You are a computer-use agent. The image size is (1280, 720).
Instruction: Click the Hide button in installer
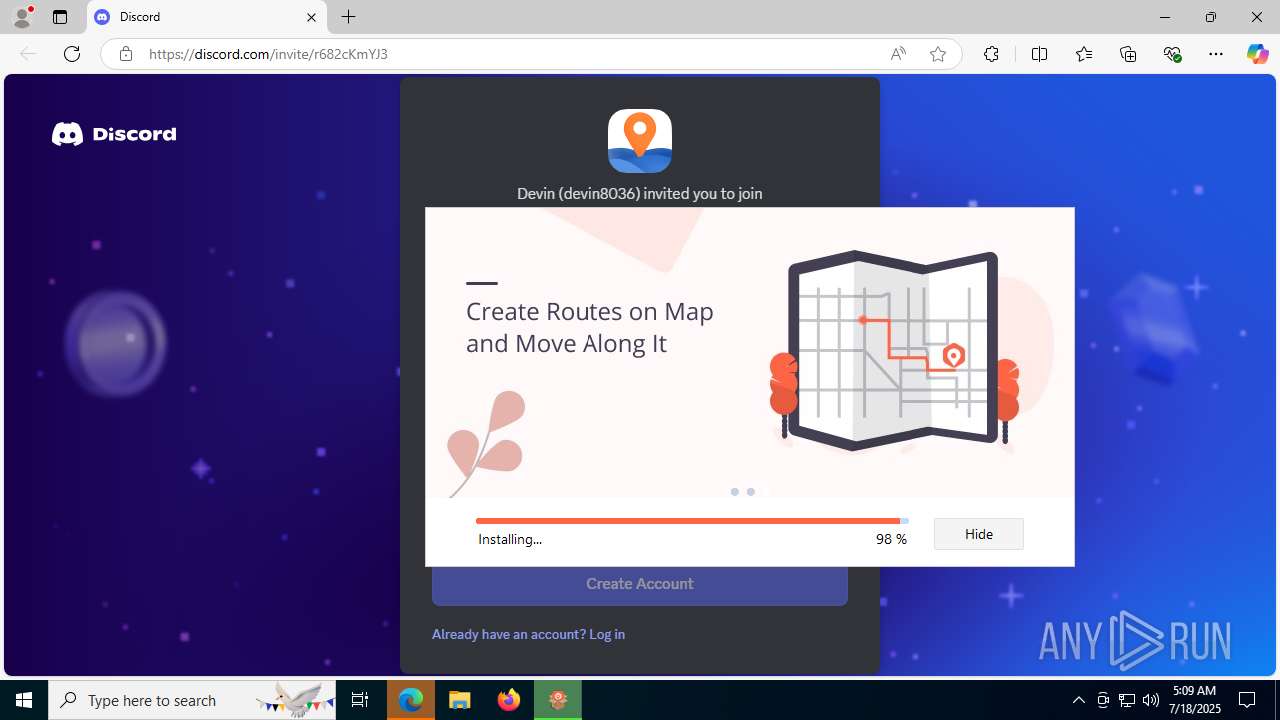pyautogui.click(x=978, y=534)
